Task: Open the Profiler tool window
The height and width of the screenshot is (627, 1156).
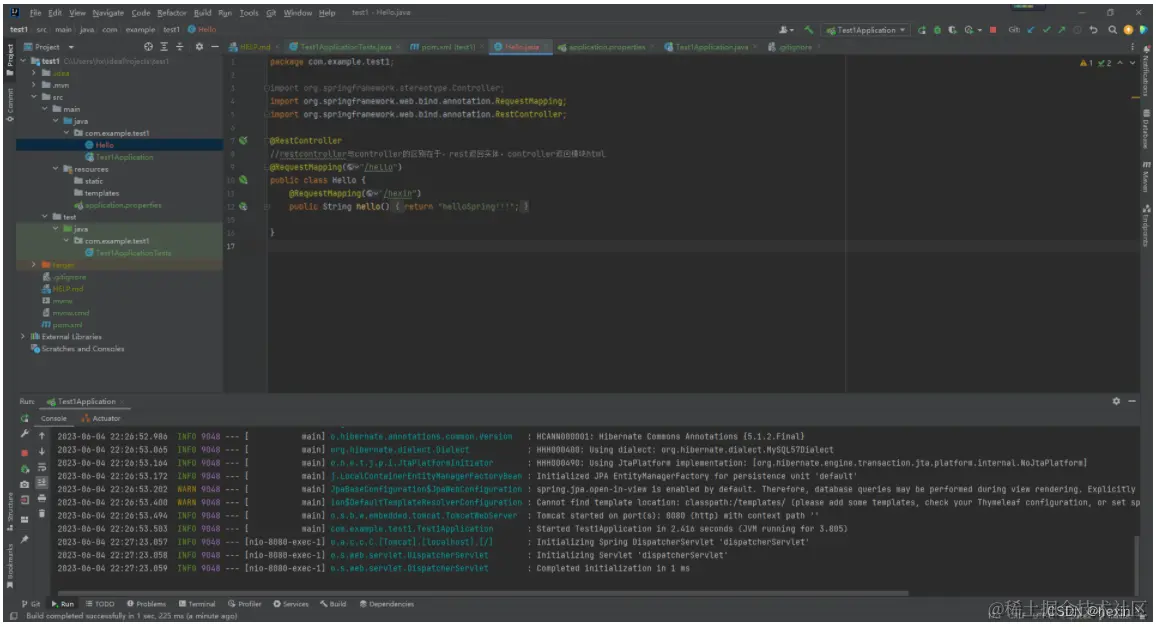Action: point(245,603)
